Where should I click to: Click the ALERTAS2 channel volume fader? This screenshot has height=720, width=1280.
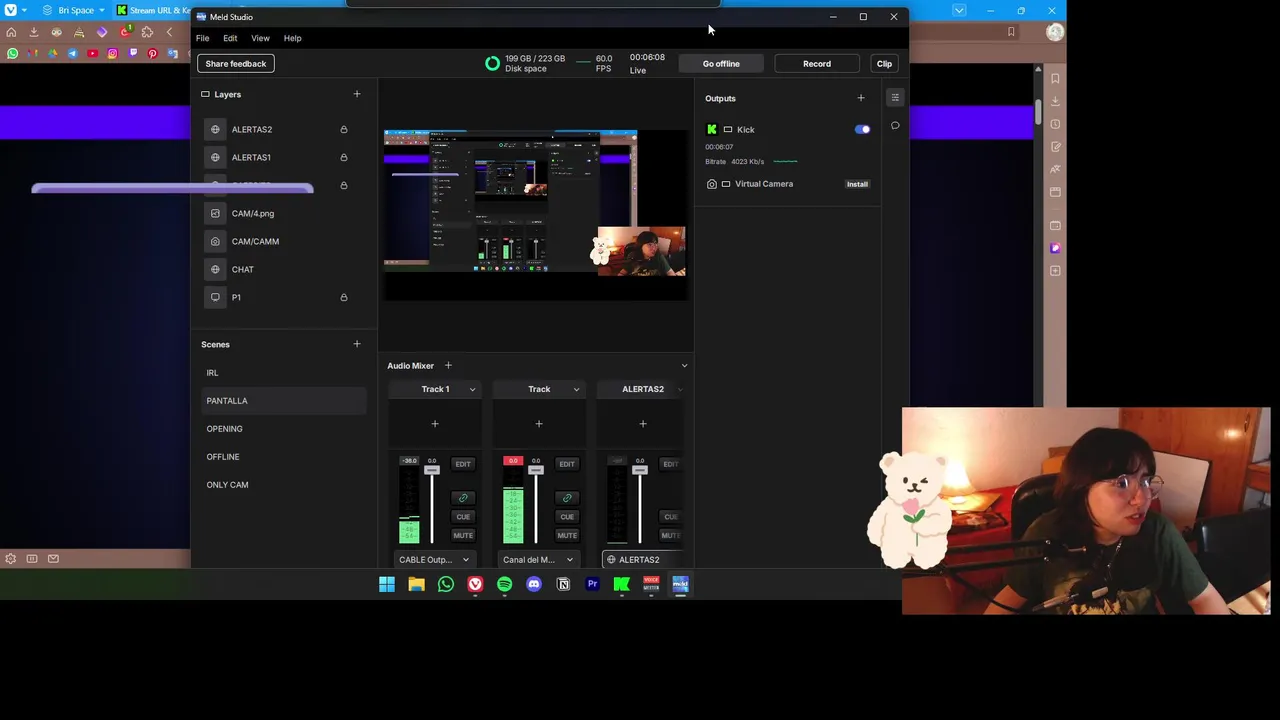coord(640,470)
